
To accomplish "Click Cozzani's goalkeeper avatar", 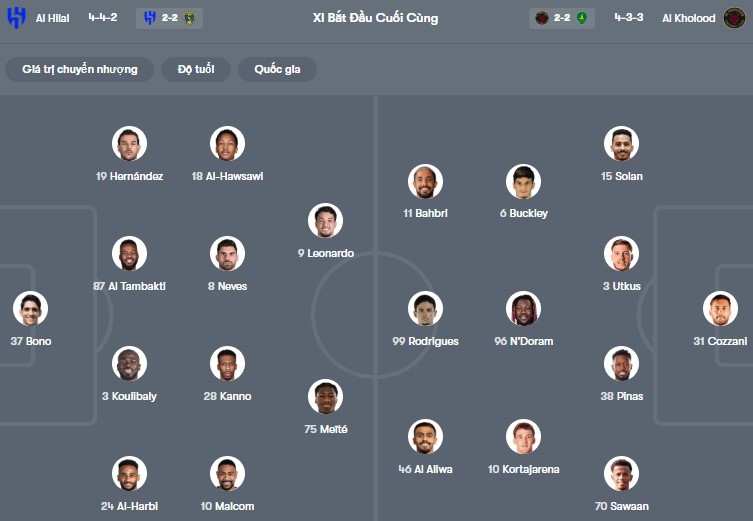I will (720, 309).
